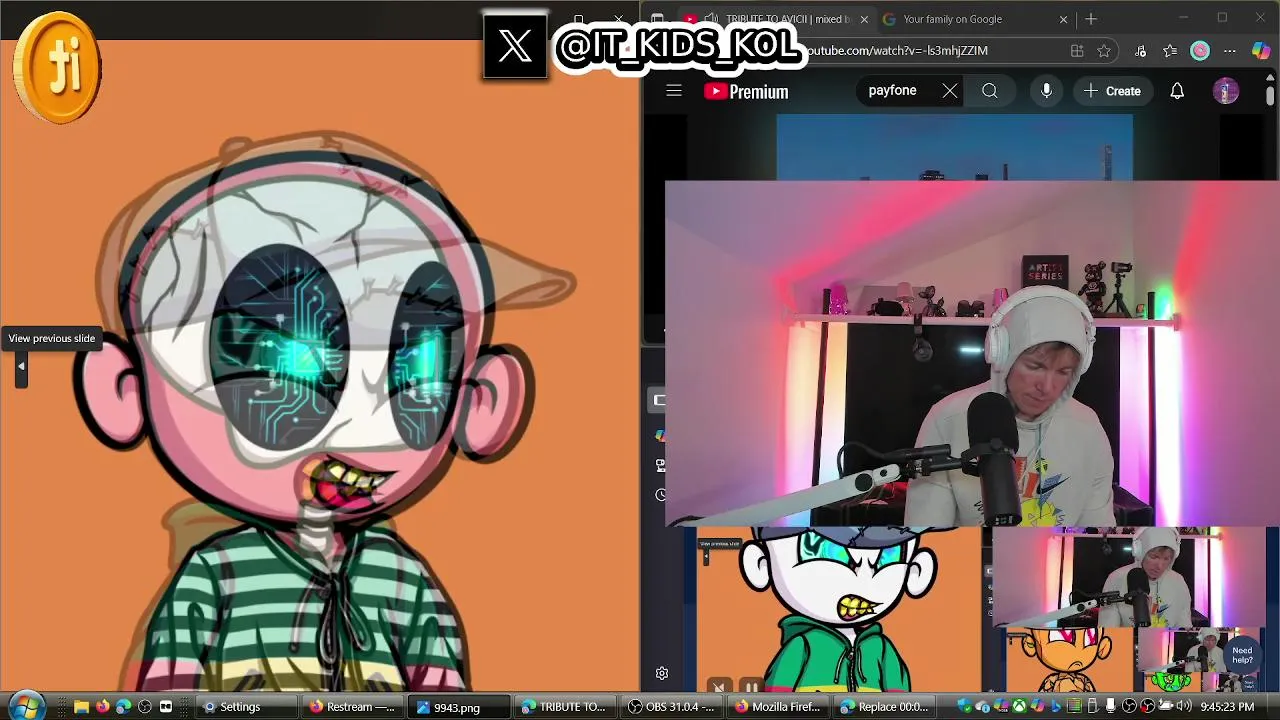The height and width of the screenshot is (720, 1280).
Task: Run the YouTube search magnifier button
Action: [x=989, y=91]
